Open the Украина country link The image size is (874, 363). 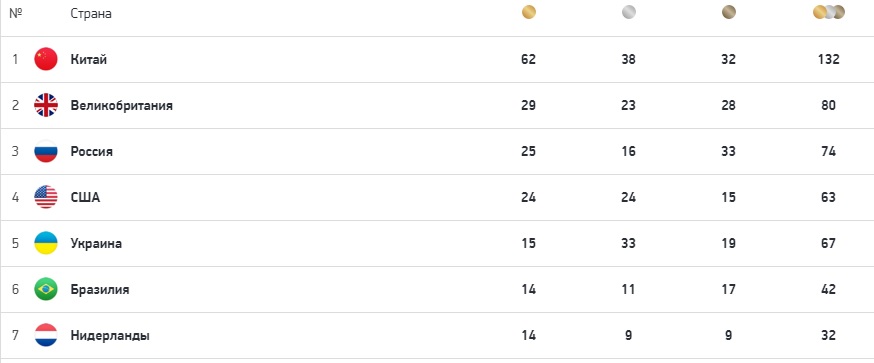pos(96,244)
